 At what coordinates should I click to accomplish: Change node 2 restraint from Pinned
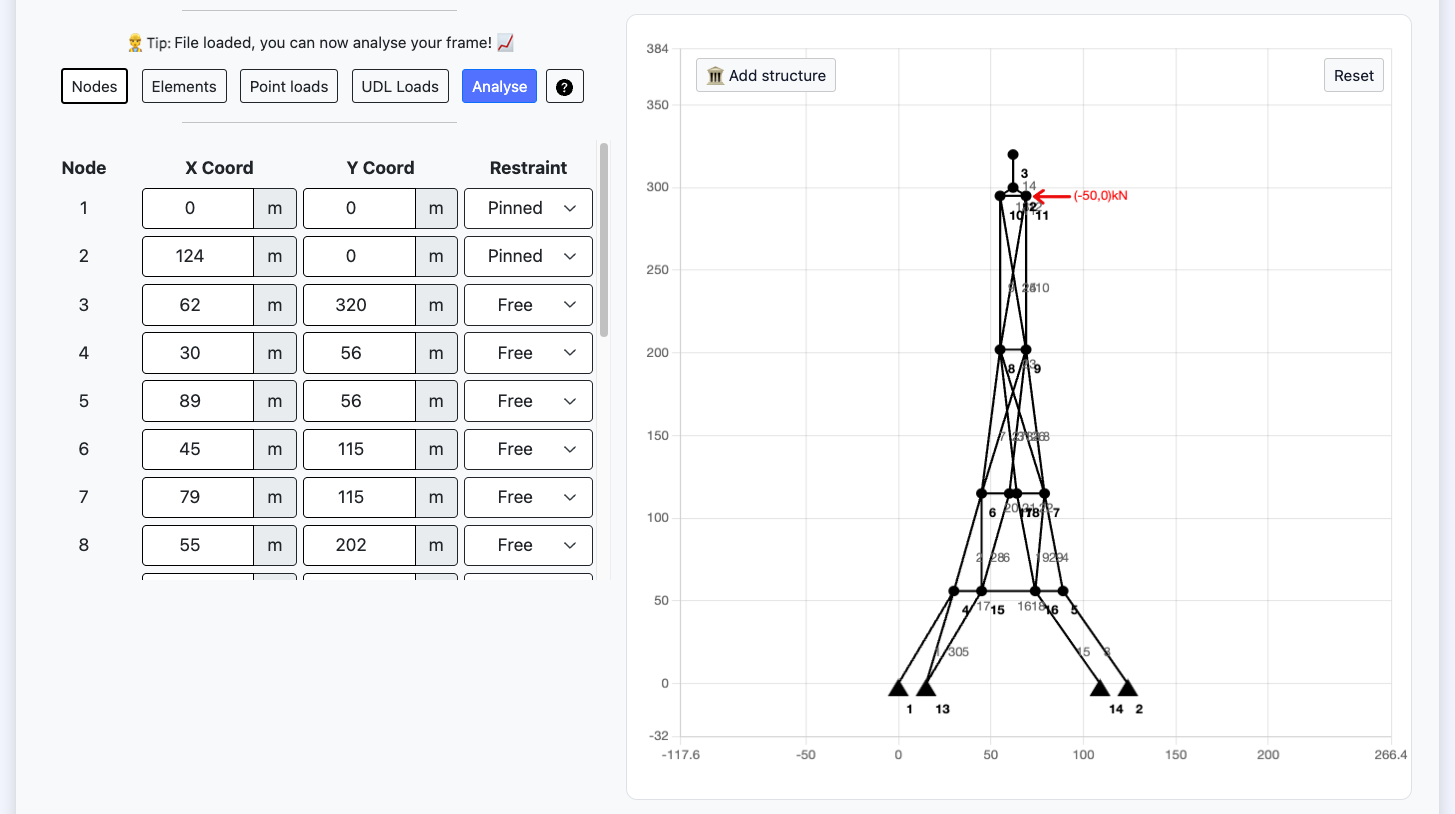coord(528,256)
